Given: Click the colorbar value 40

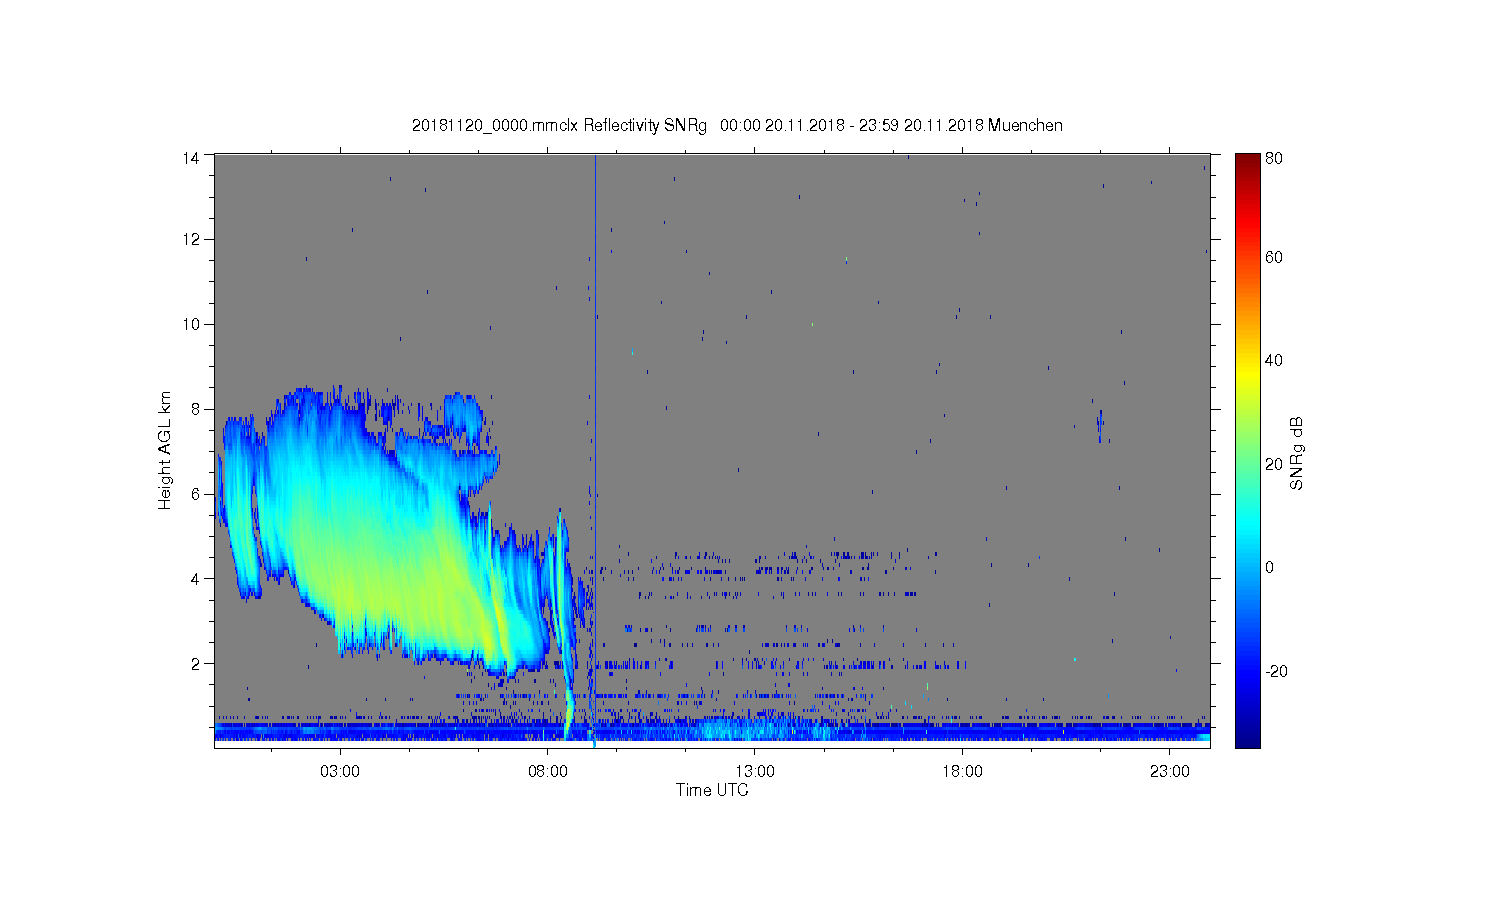Looking at the screenshot, I should (x=1274, y=361).
